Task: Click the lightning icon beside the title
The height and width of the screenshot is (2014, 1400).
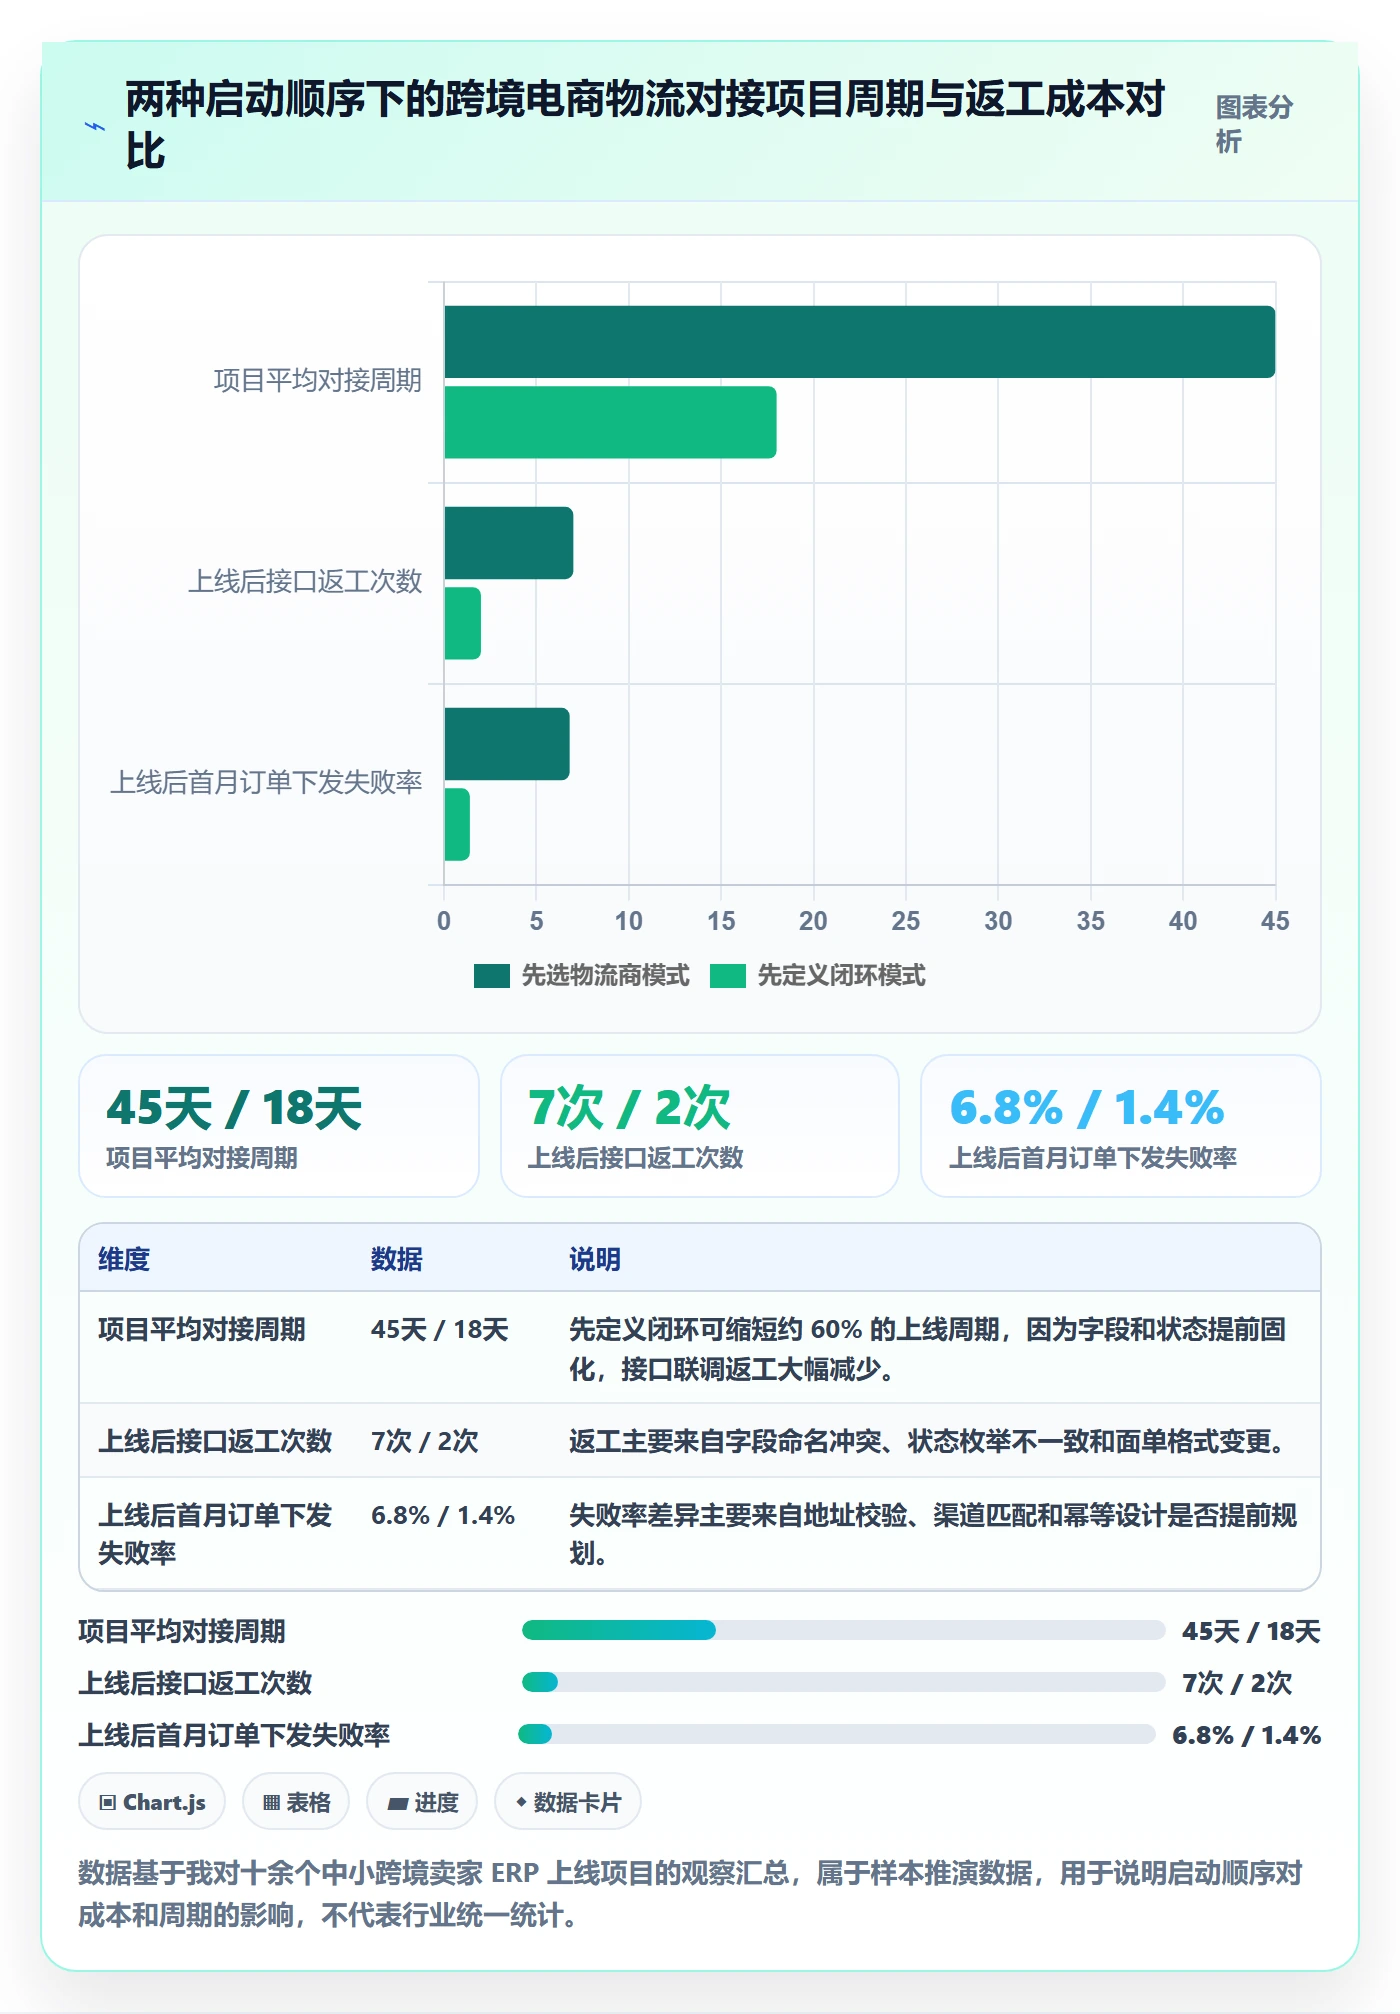Action: pyautogui.click(x=95, y=127)
